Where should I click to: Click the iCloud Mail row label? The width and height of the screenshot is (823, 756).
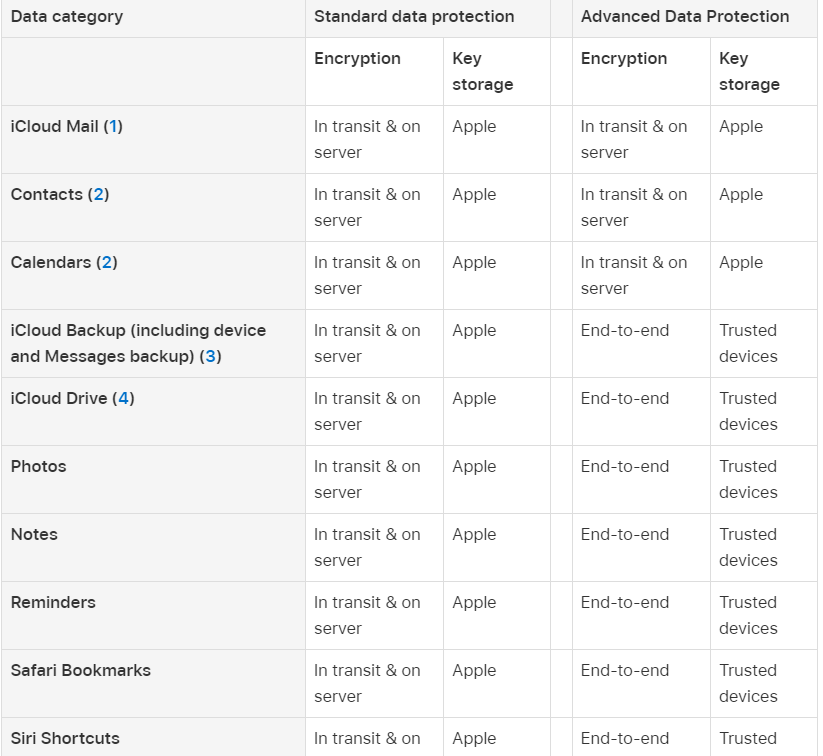click(54, 127)
